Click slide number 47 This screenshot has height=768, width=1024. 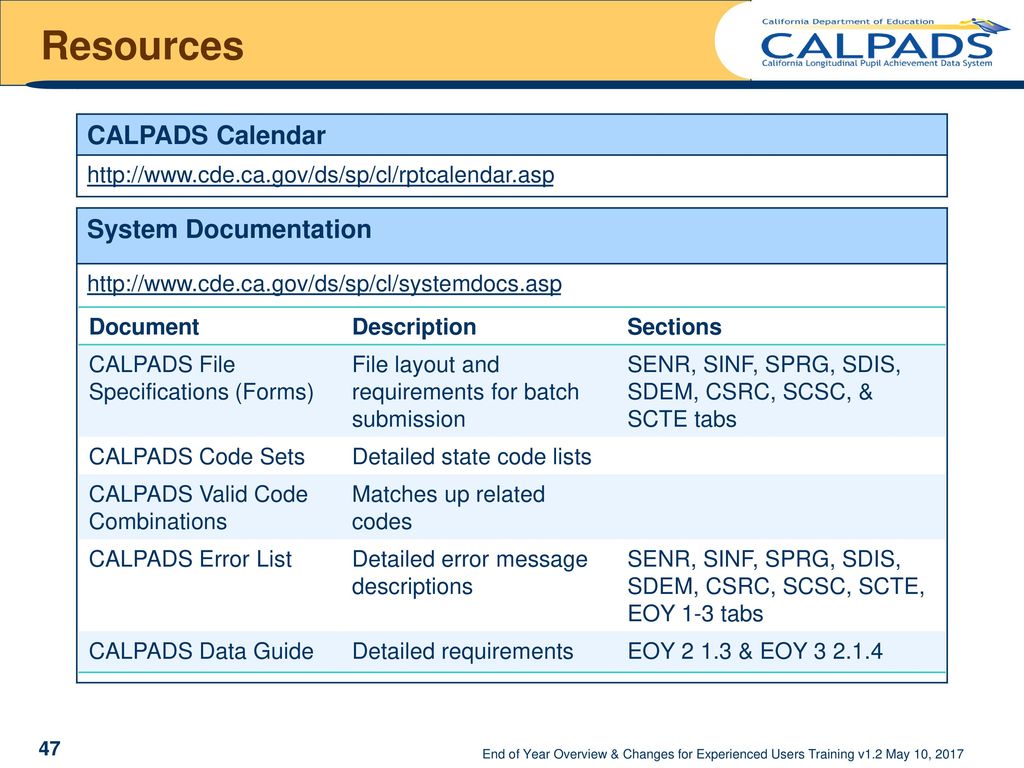tap(50, 748)
